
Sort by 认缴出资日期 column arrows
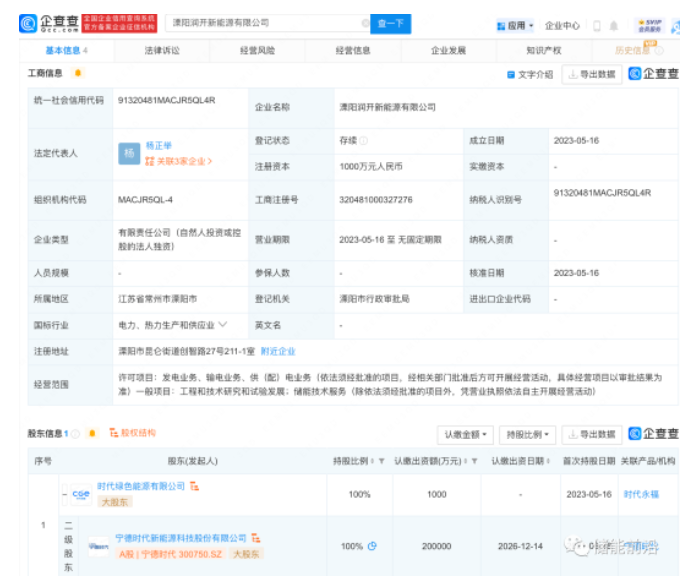click(548, 461)
